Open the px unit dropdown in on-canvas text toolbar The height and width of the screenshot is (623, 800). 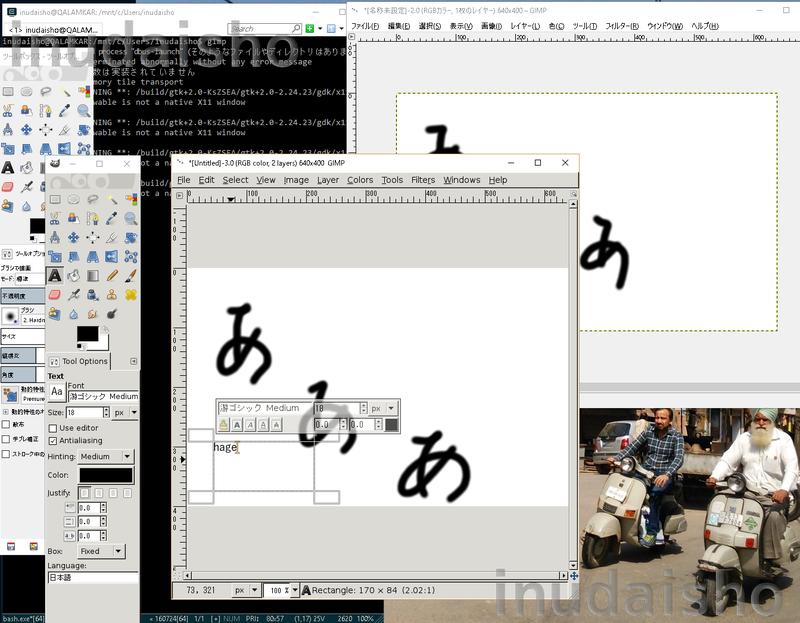click(383, 408)
